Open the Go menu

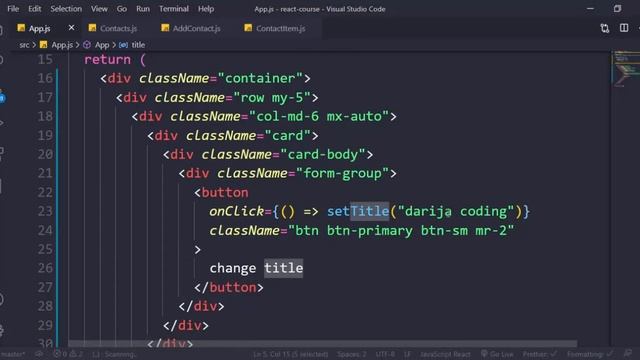click(x=122, y=9)
